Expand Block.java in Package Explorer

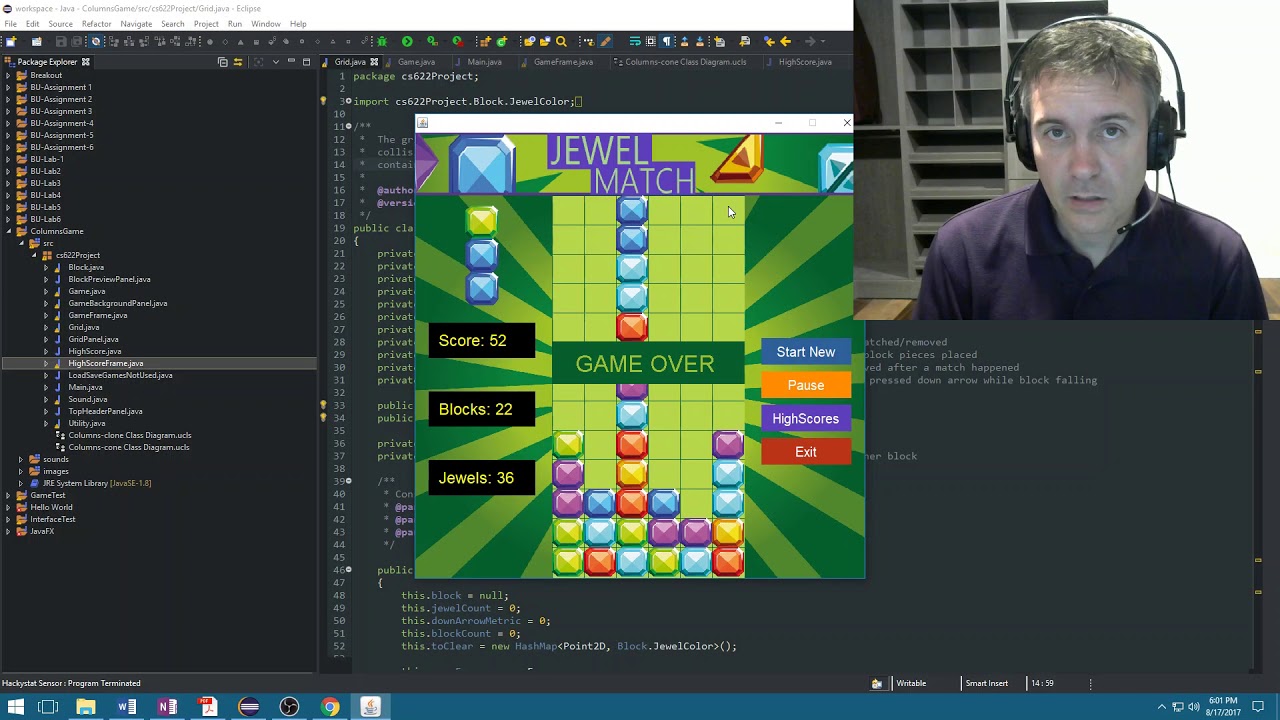[46, 267]
